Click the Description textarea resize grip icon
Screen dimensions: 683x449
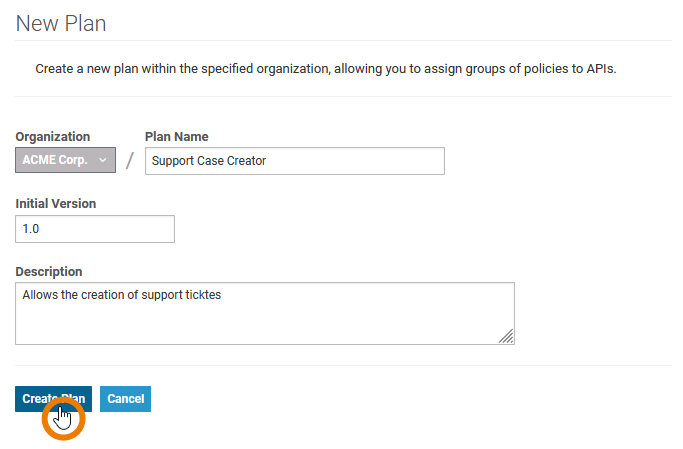click(x=506, y=336)
